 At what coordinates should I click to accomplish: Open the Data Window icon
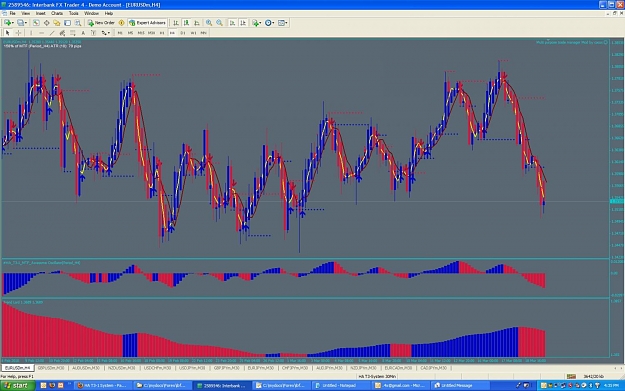point(47,23)
